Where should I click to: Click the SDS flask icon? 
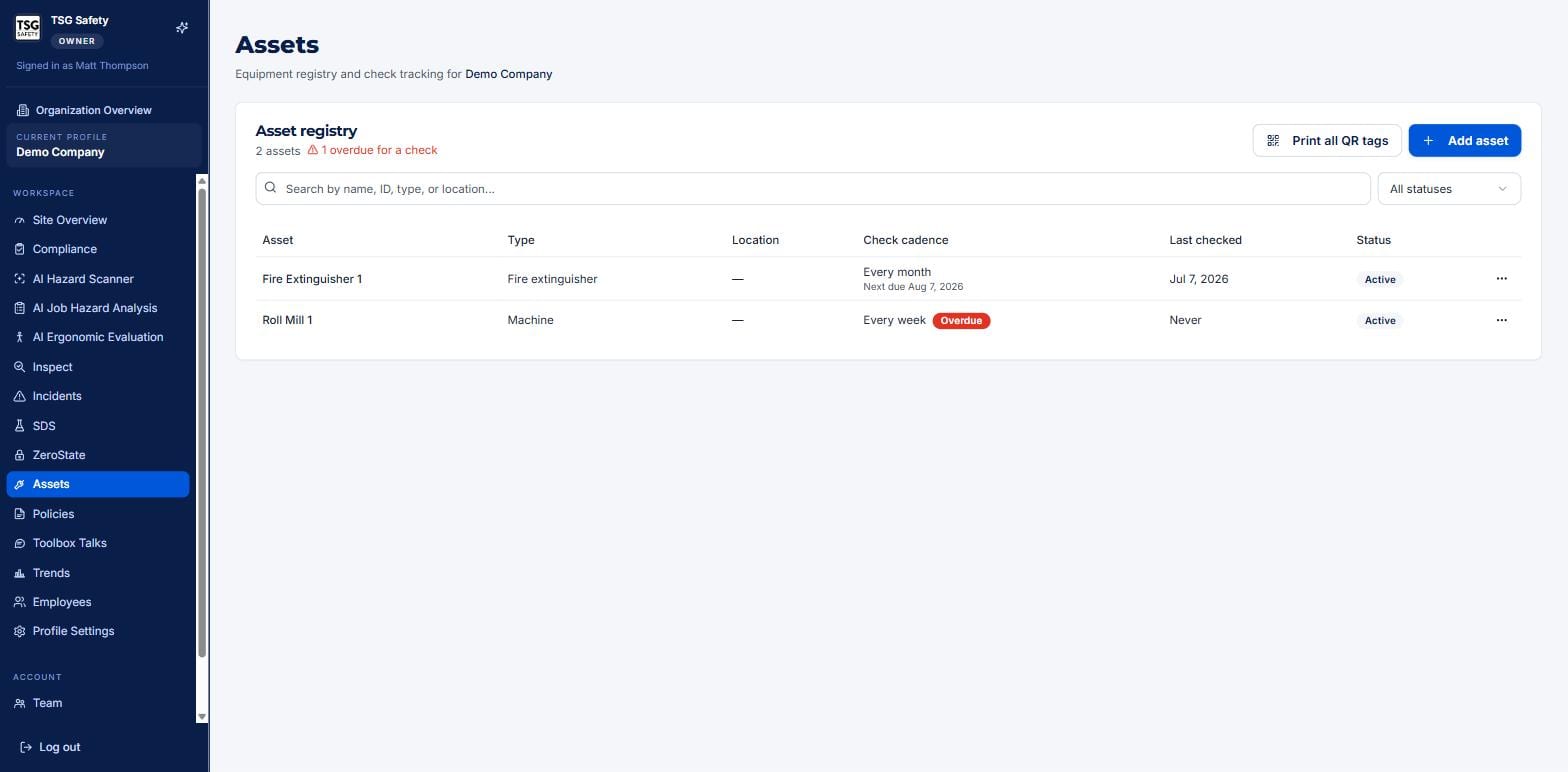click(x=19, y=426)
